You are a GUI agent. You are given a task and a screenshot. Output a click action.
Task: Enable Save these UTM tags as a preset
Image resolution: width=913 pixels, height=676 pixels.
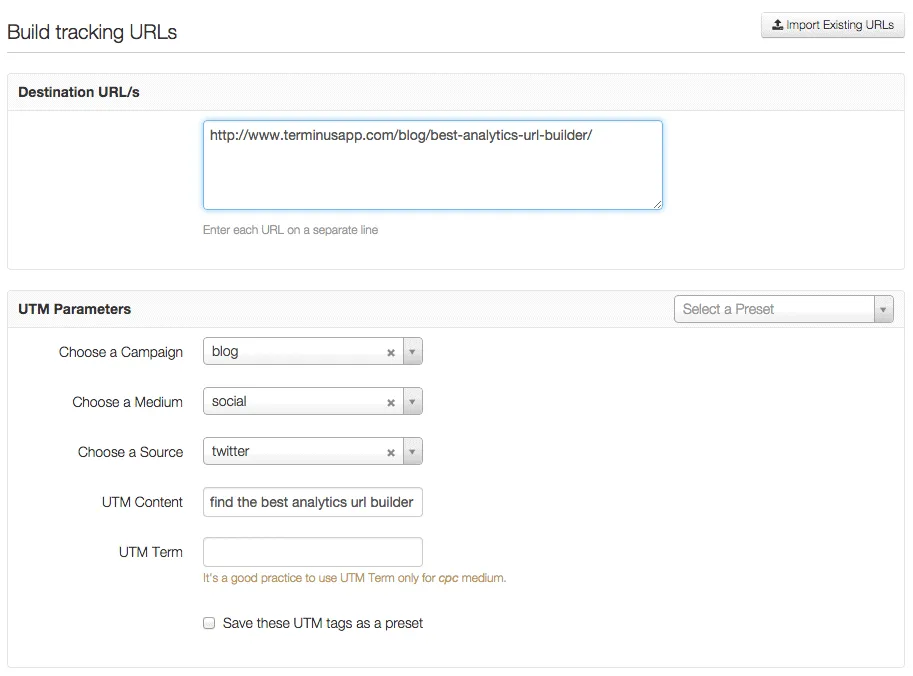pos(209,622)
